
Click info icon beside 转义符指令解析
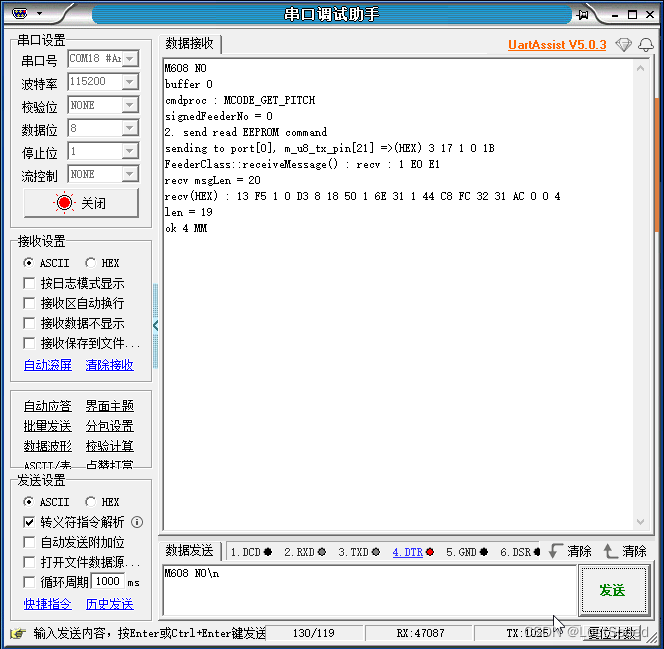pos(137,522)
